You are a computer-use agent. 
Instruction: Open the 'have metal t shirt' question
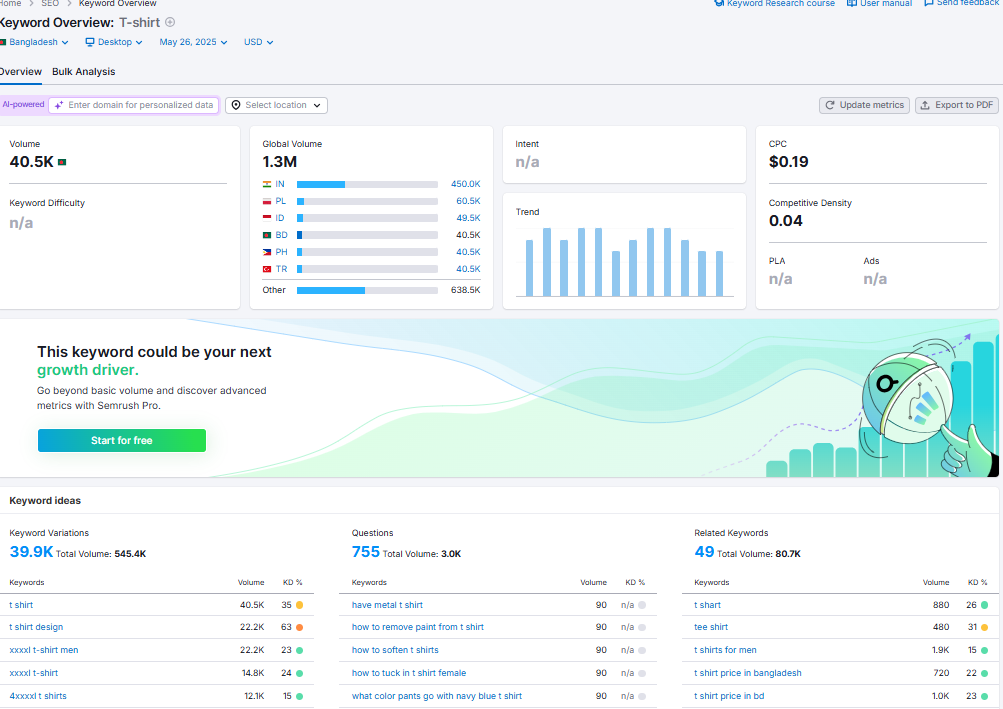pyautogui.click(x=387, y=605)
